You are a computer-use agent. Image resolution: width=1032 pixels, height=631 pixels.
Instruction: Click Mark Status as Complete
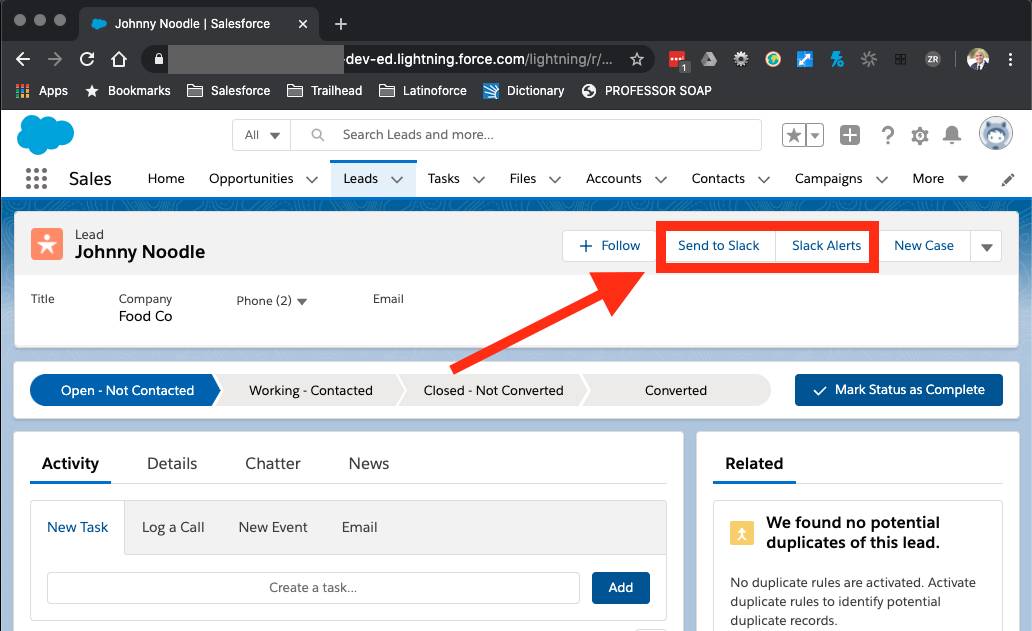coord(899,390)
